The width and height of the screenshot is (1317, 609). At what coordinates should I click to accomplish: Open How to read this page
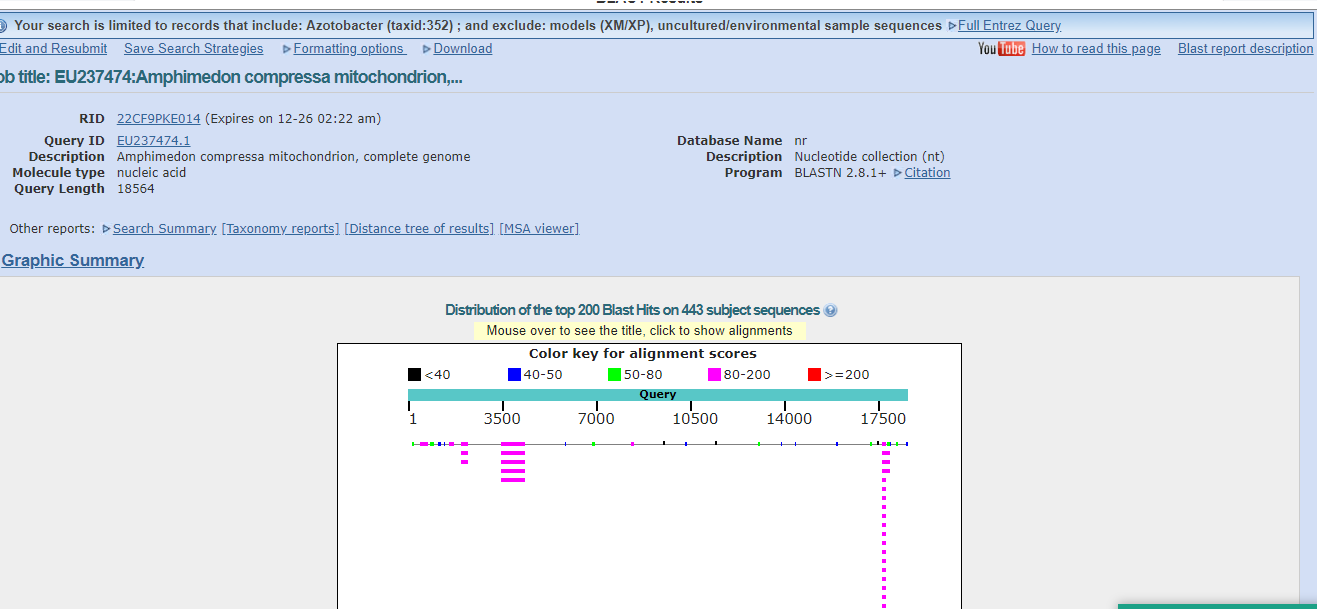1096,49
